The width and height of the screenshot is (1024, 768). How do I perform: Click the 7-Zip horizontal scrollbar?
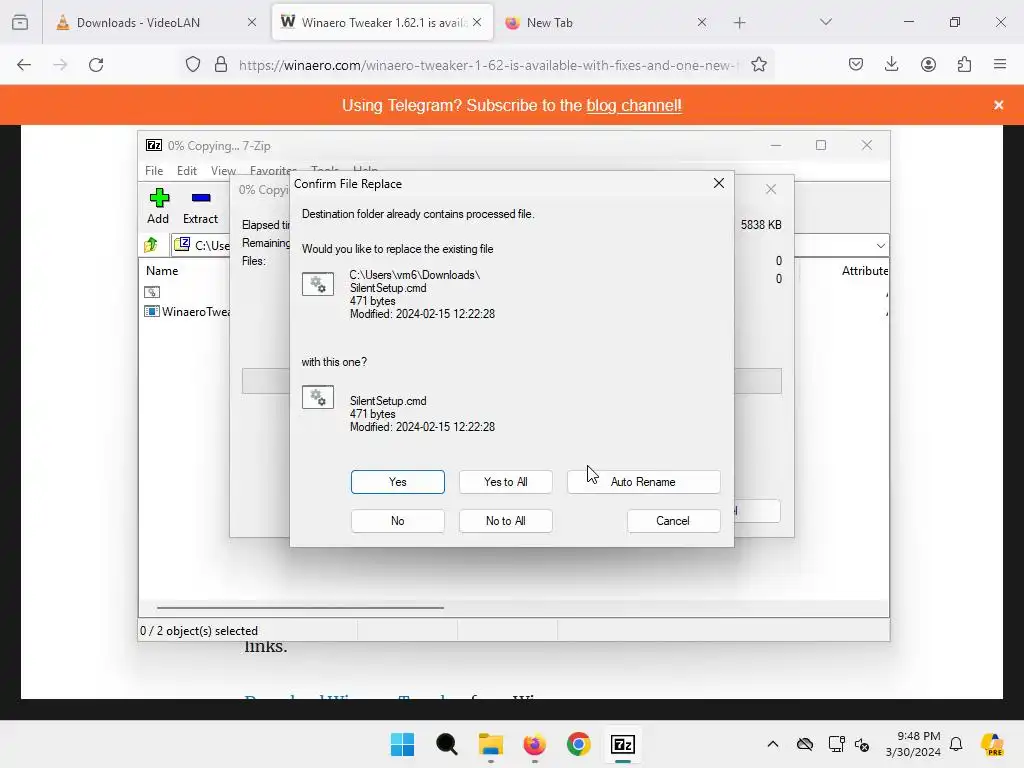click(300, 607)
